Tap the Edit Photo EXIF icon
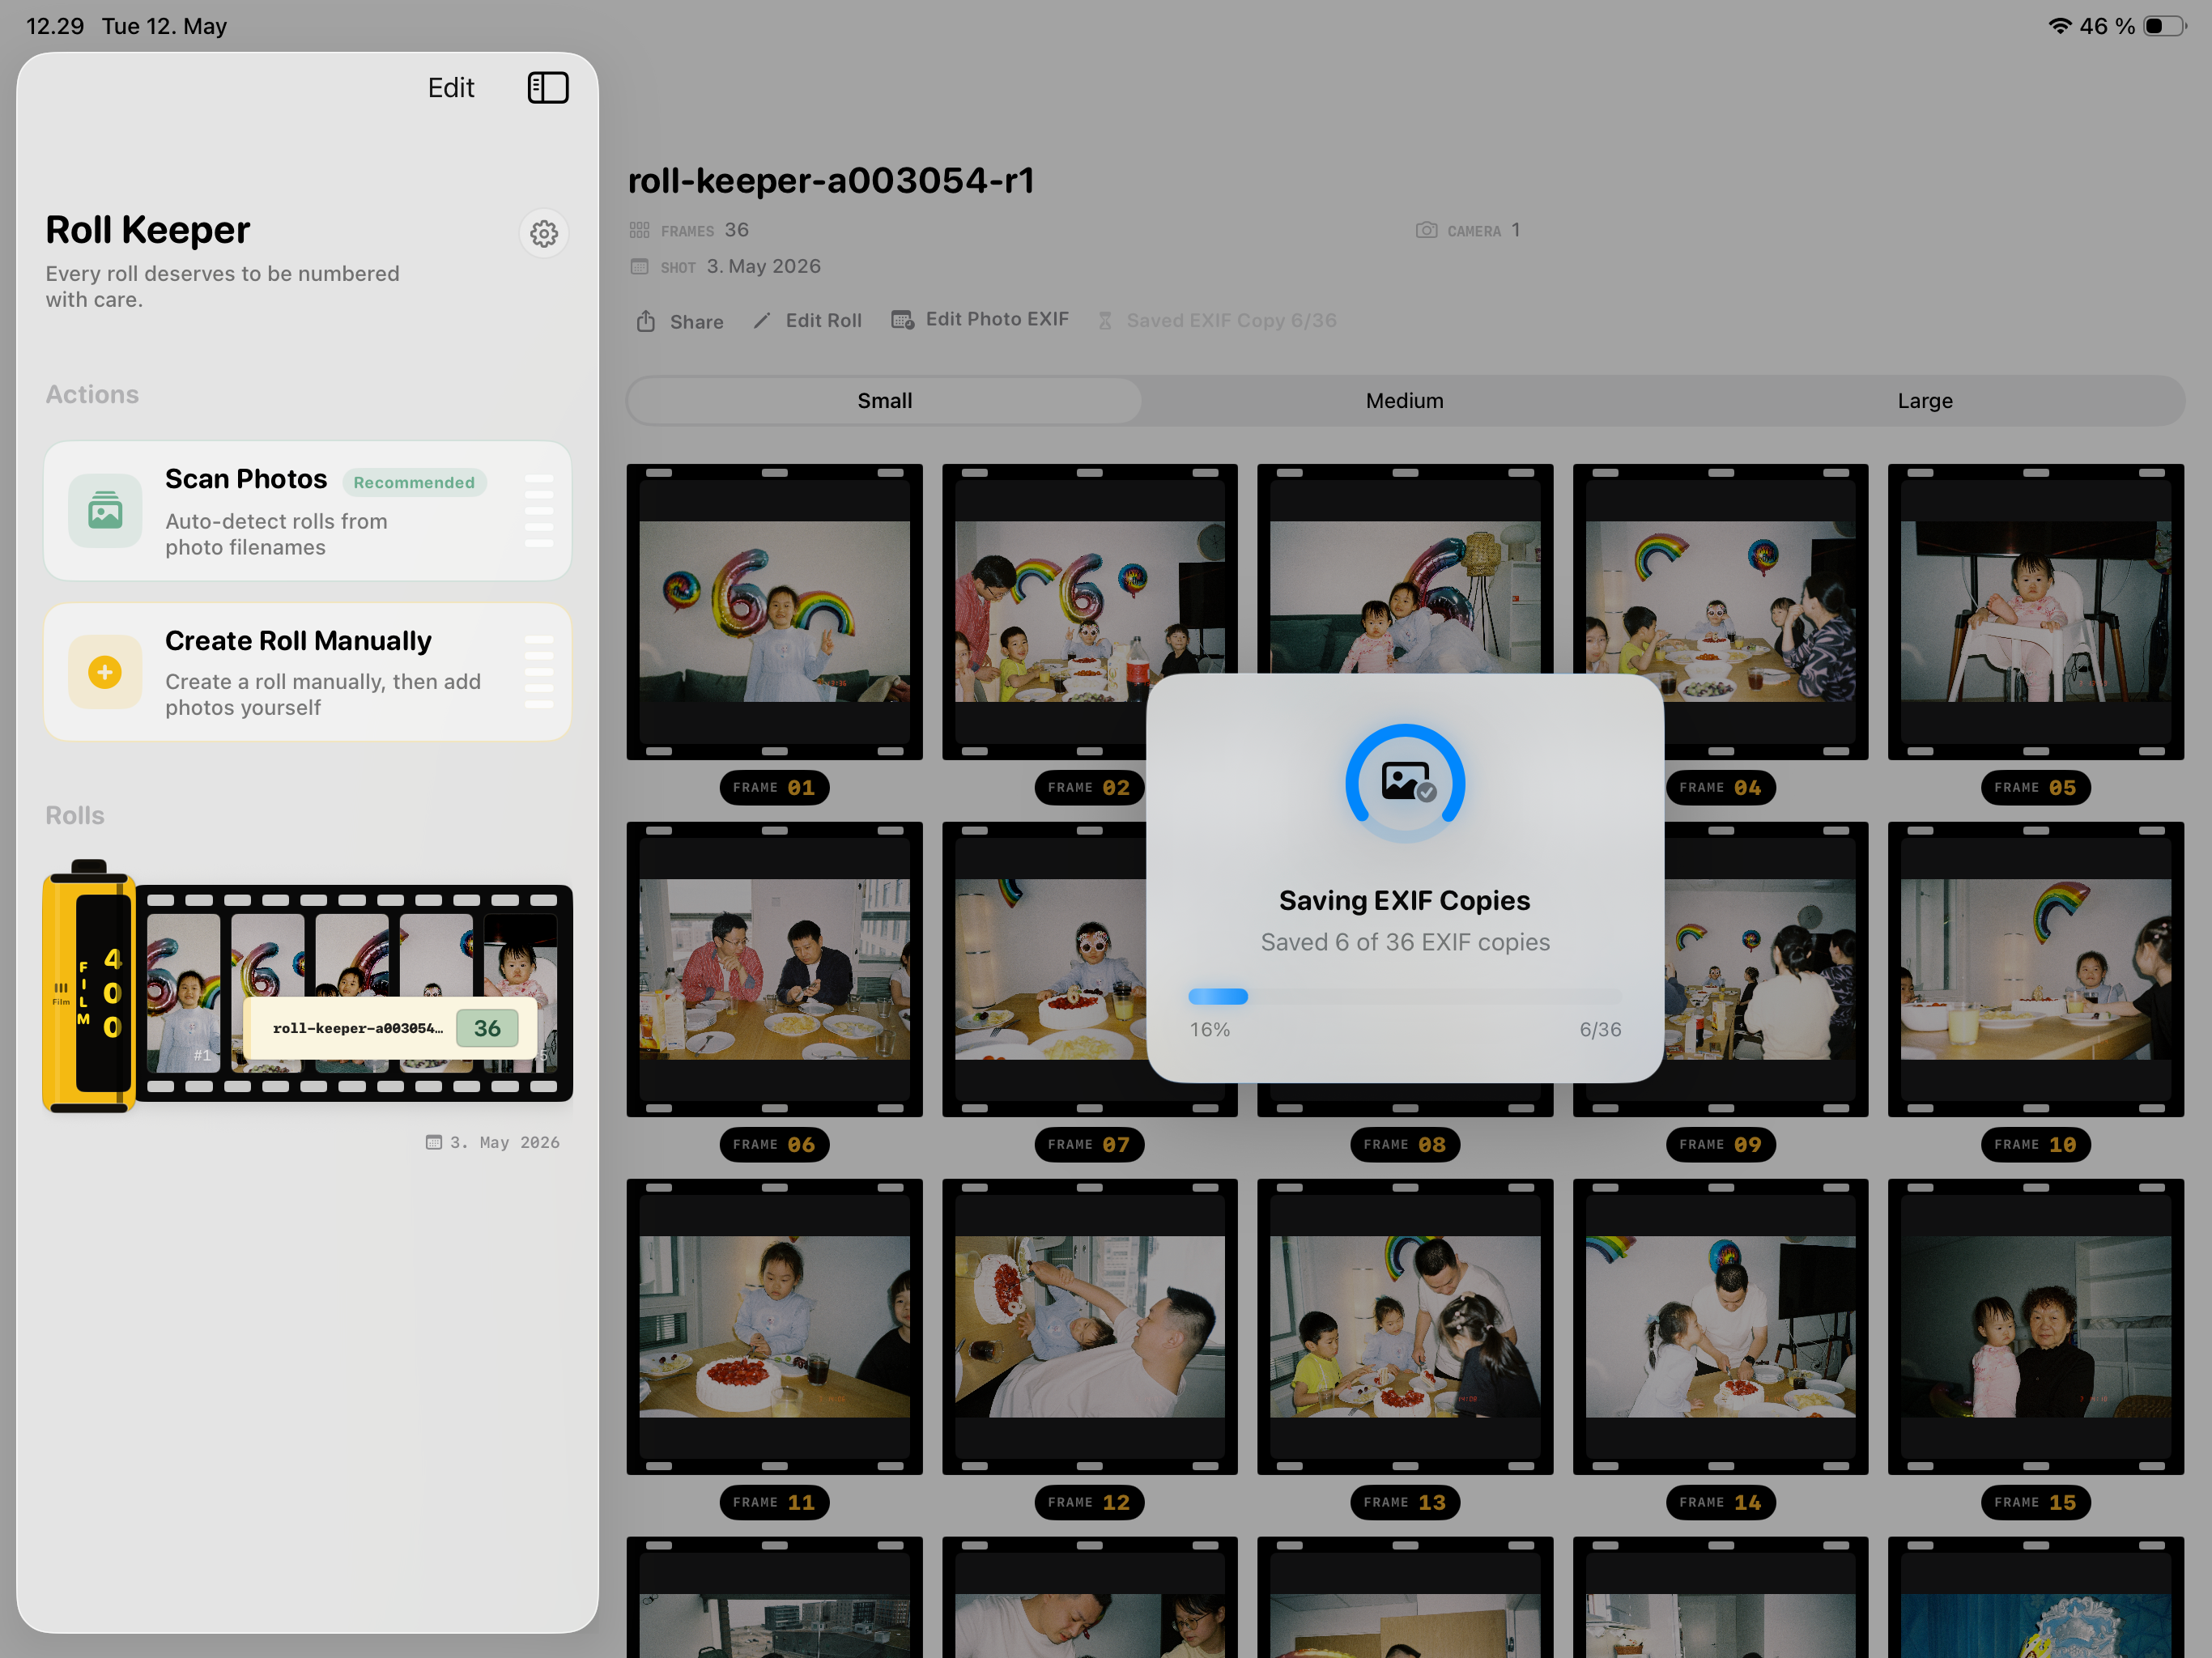Screen dimensions: 2212x1658 (x=902, y=320)
